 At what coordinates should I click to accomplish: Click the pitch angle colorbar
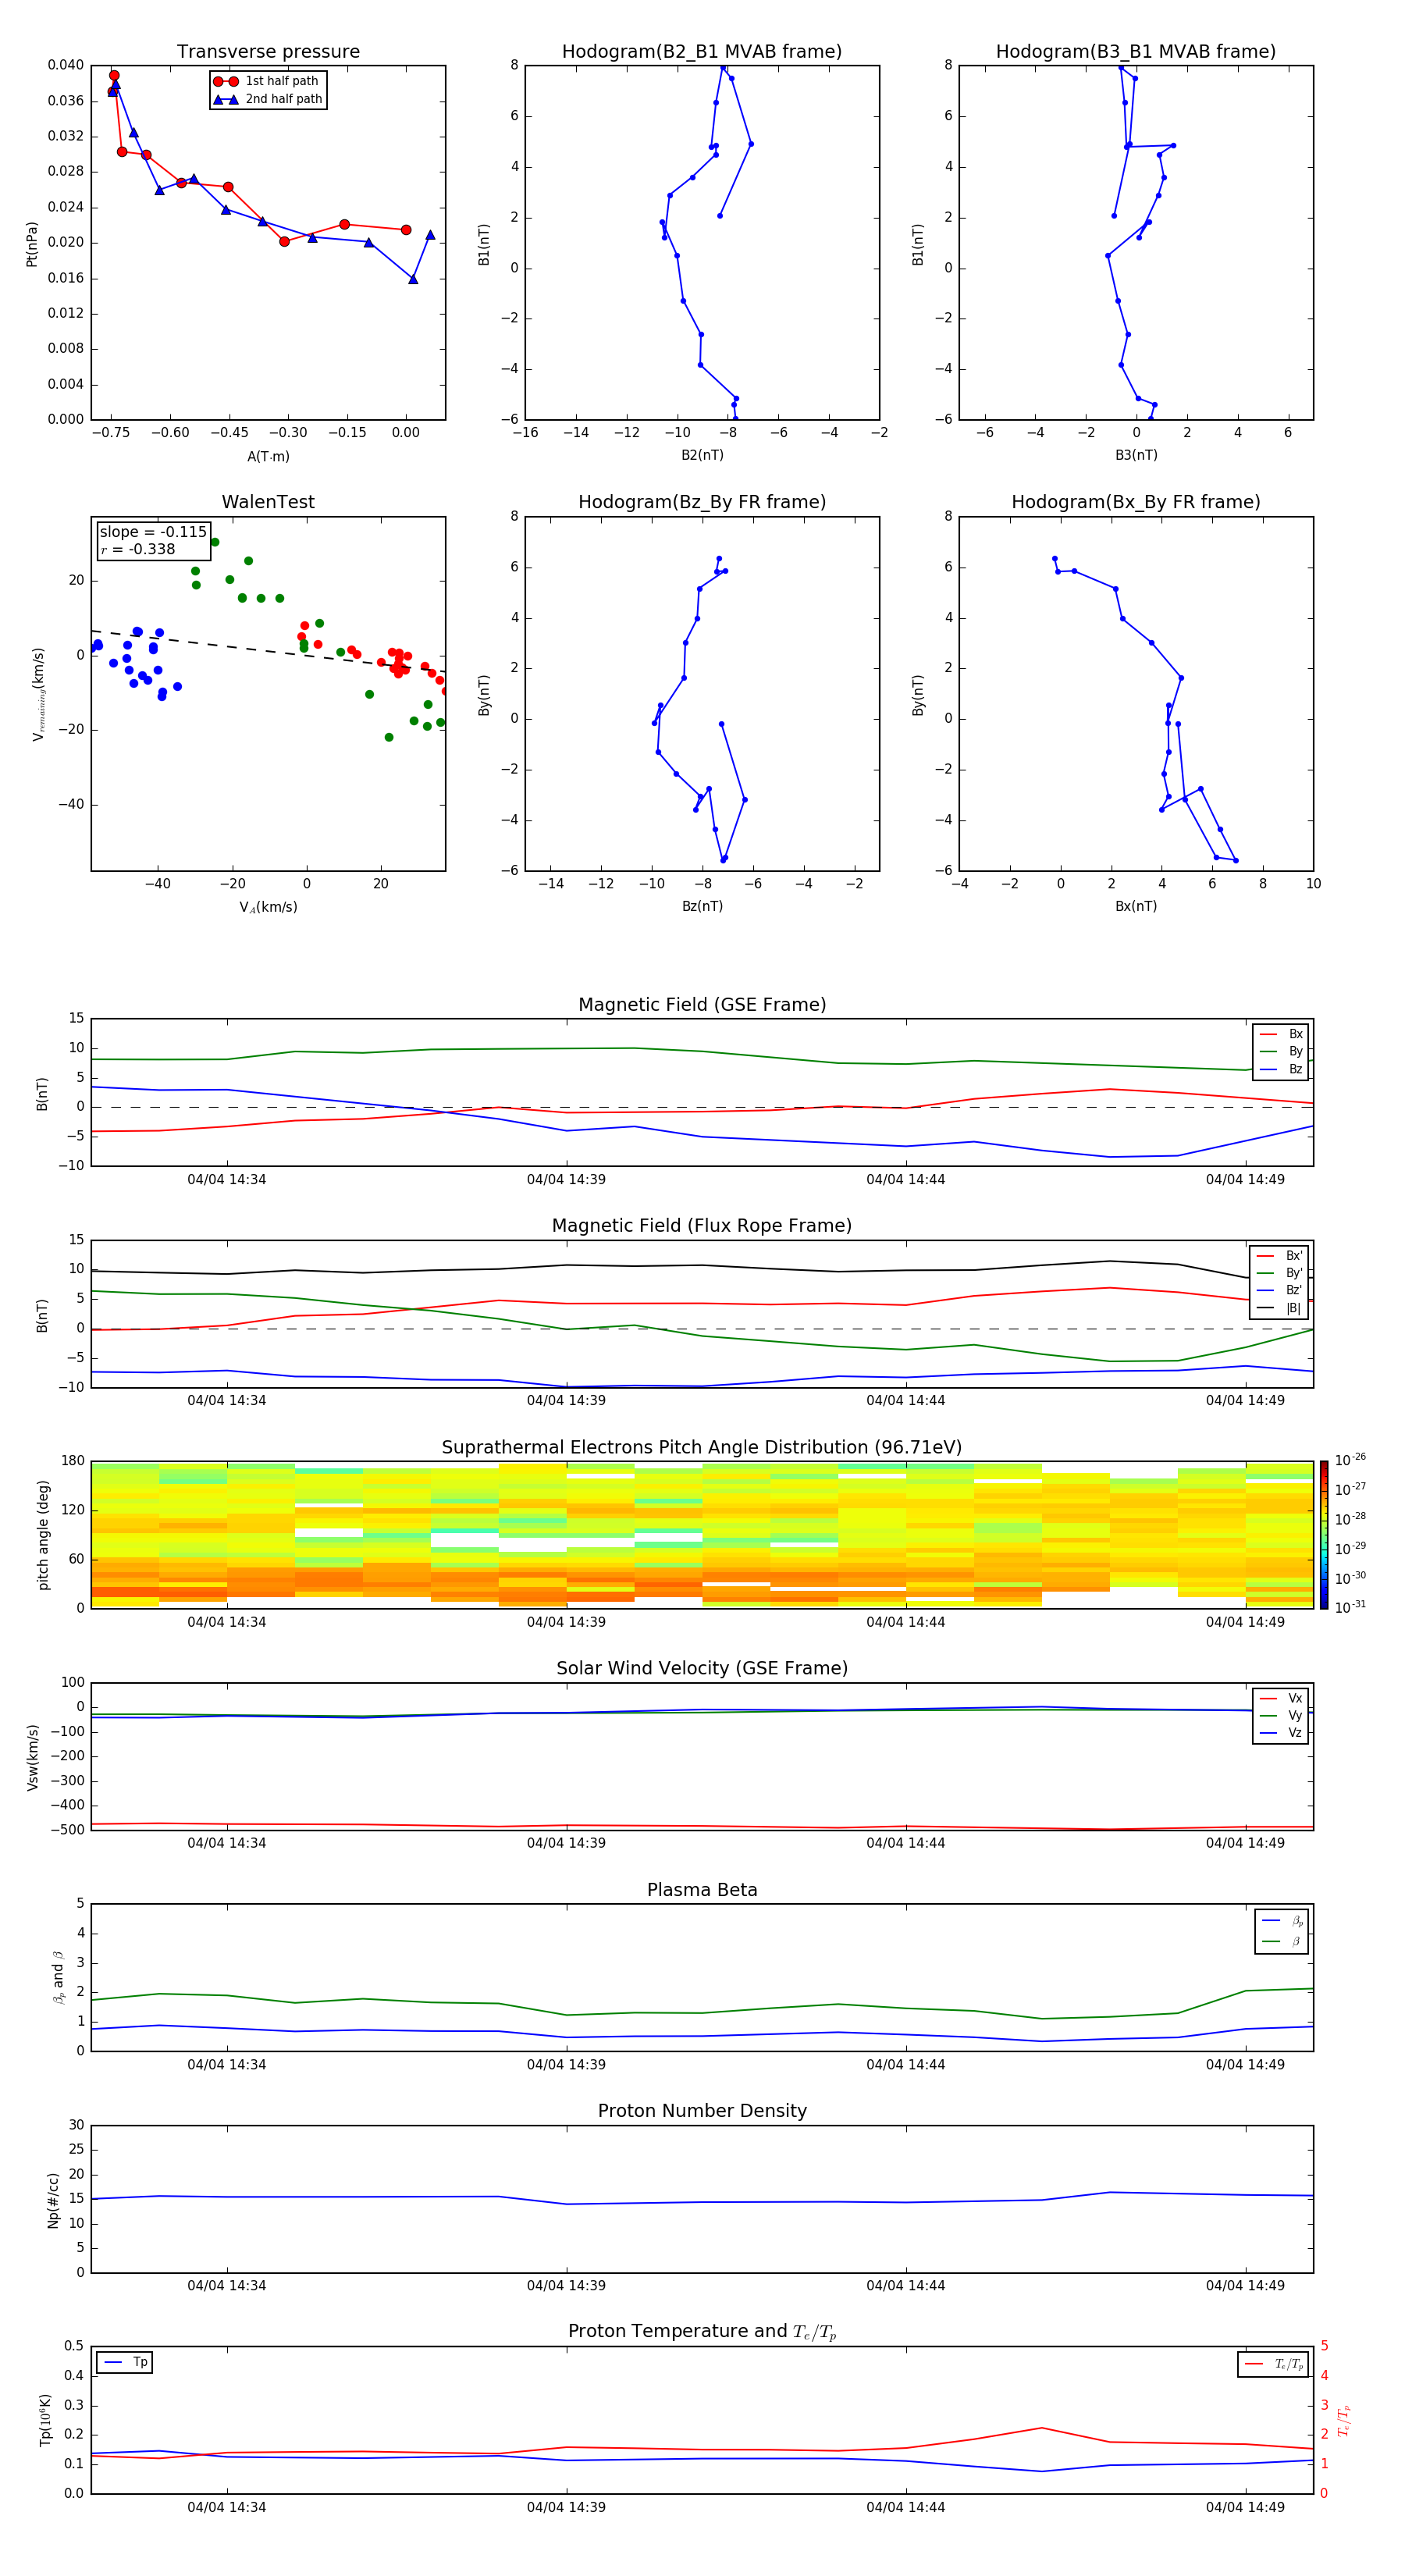click(x=1324, y=1535)
